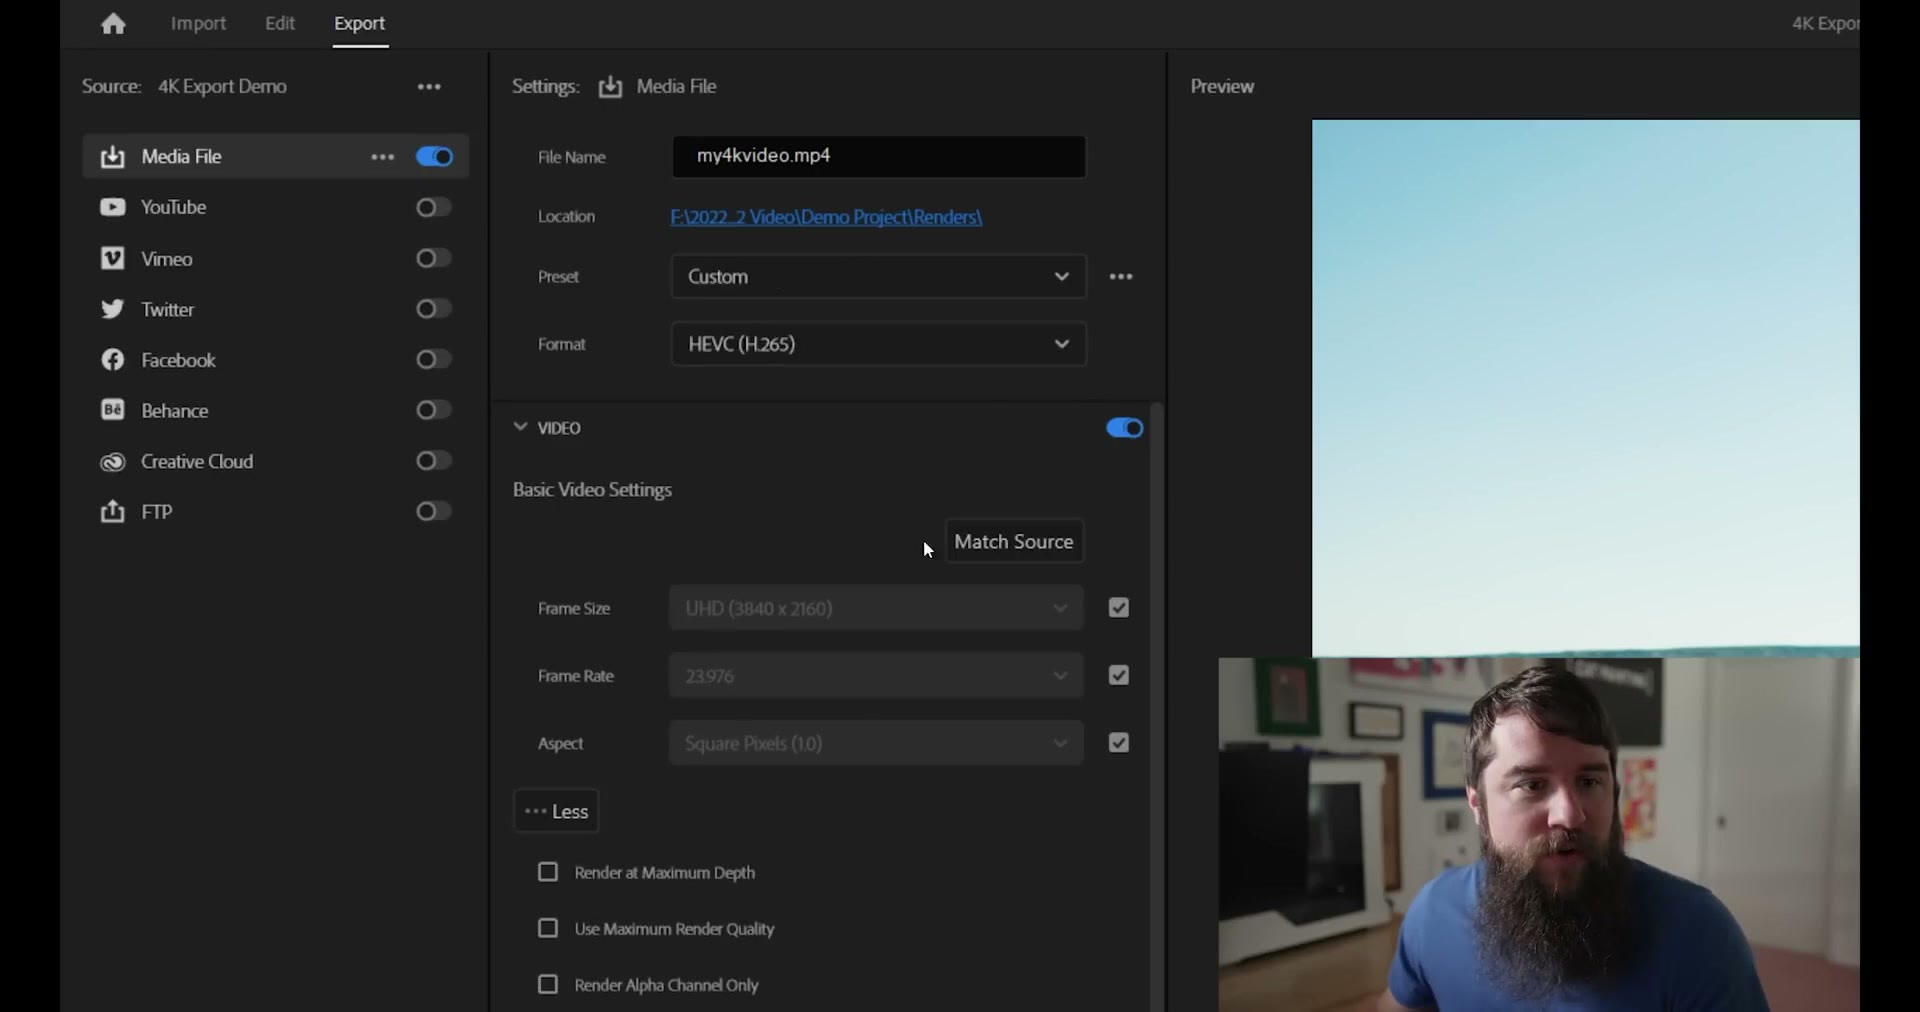The height and width of the screenshot is (1012, 1920).
Task: Uncheck the Frame Size match source checkbox
Action: coord(1119,607)
